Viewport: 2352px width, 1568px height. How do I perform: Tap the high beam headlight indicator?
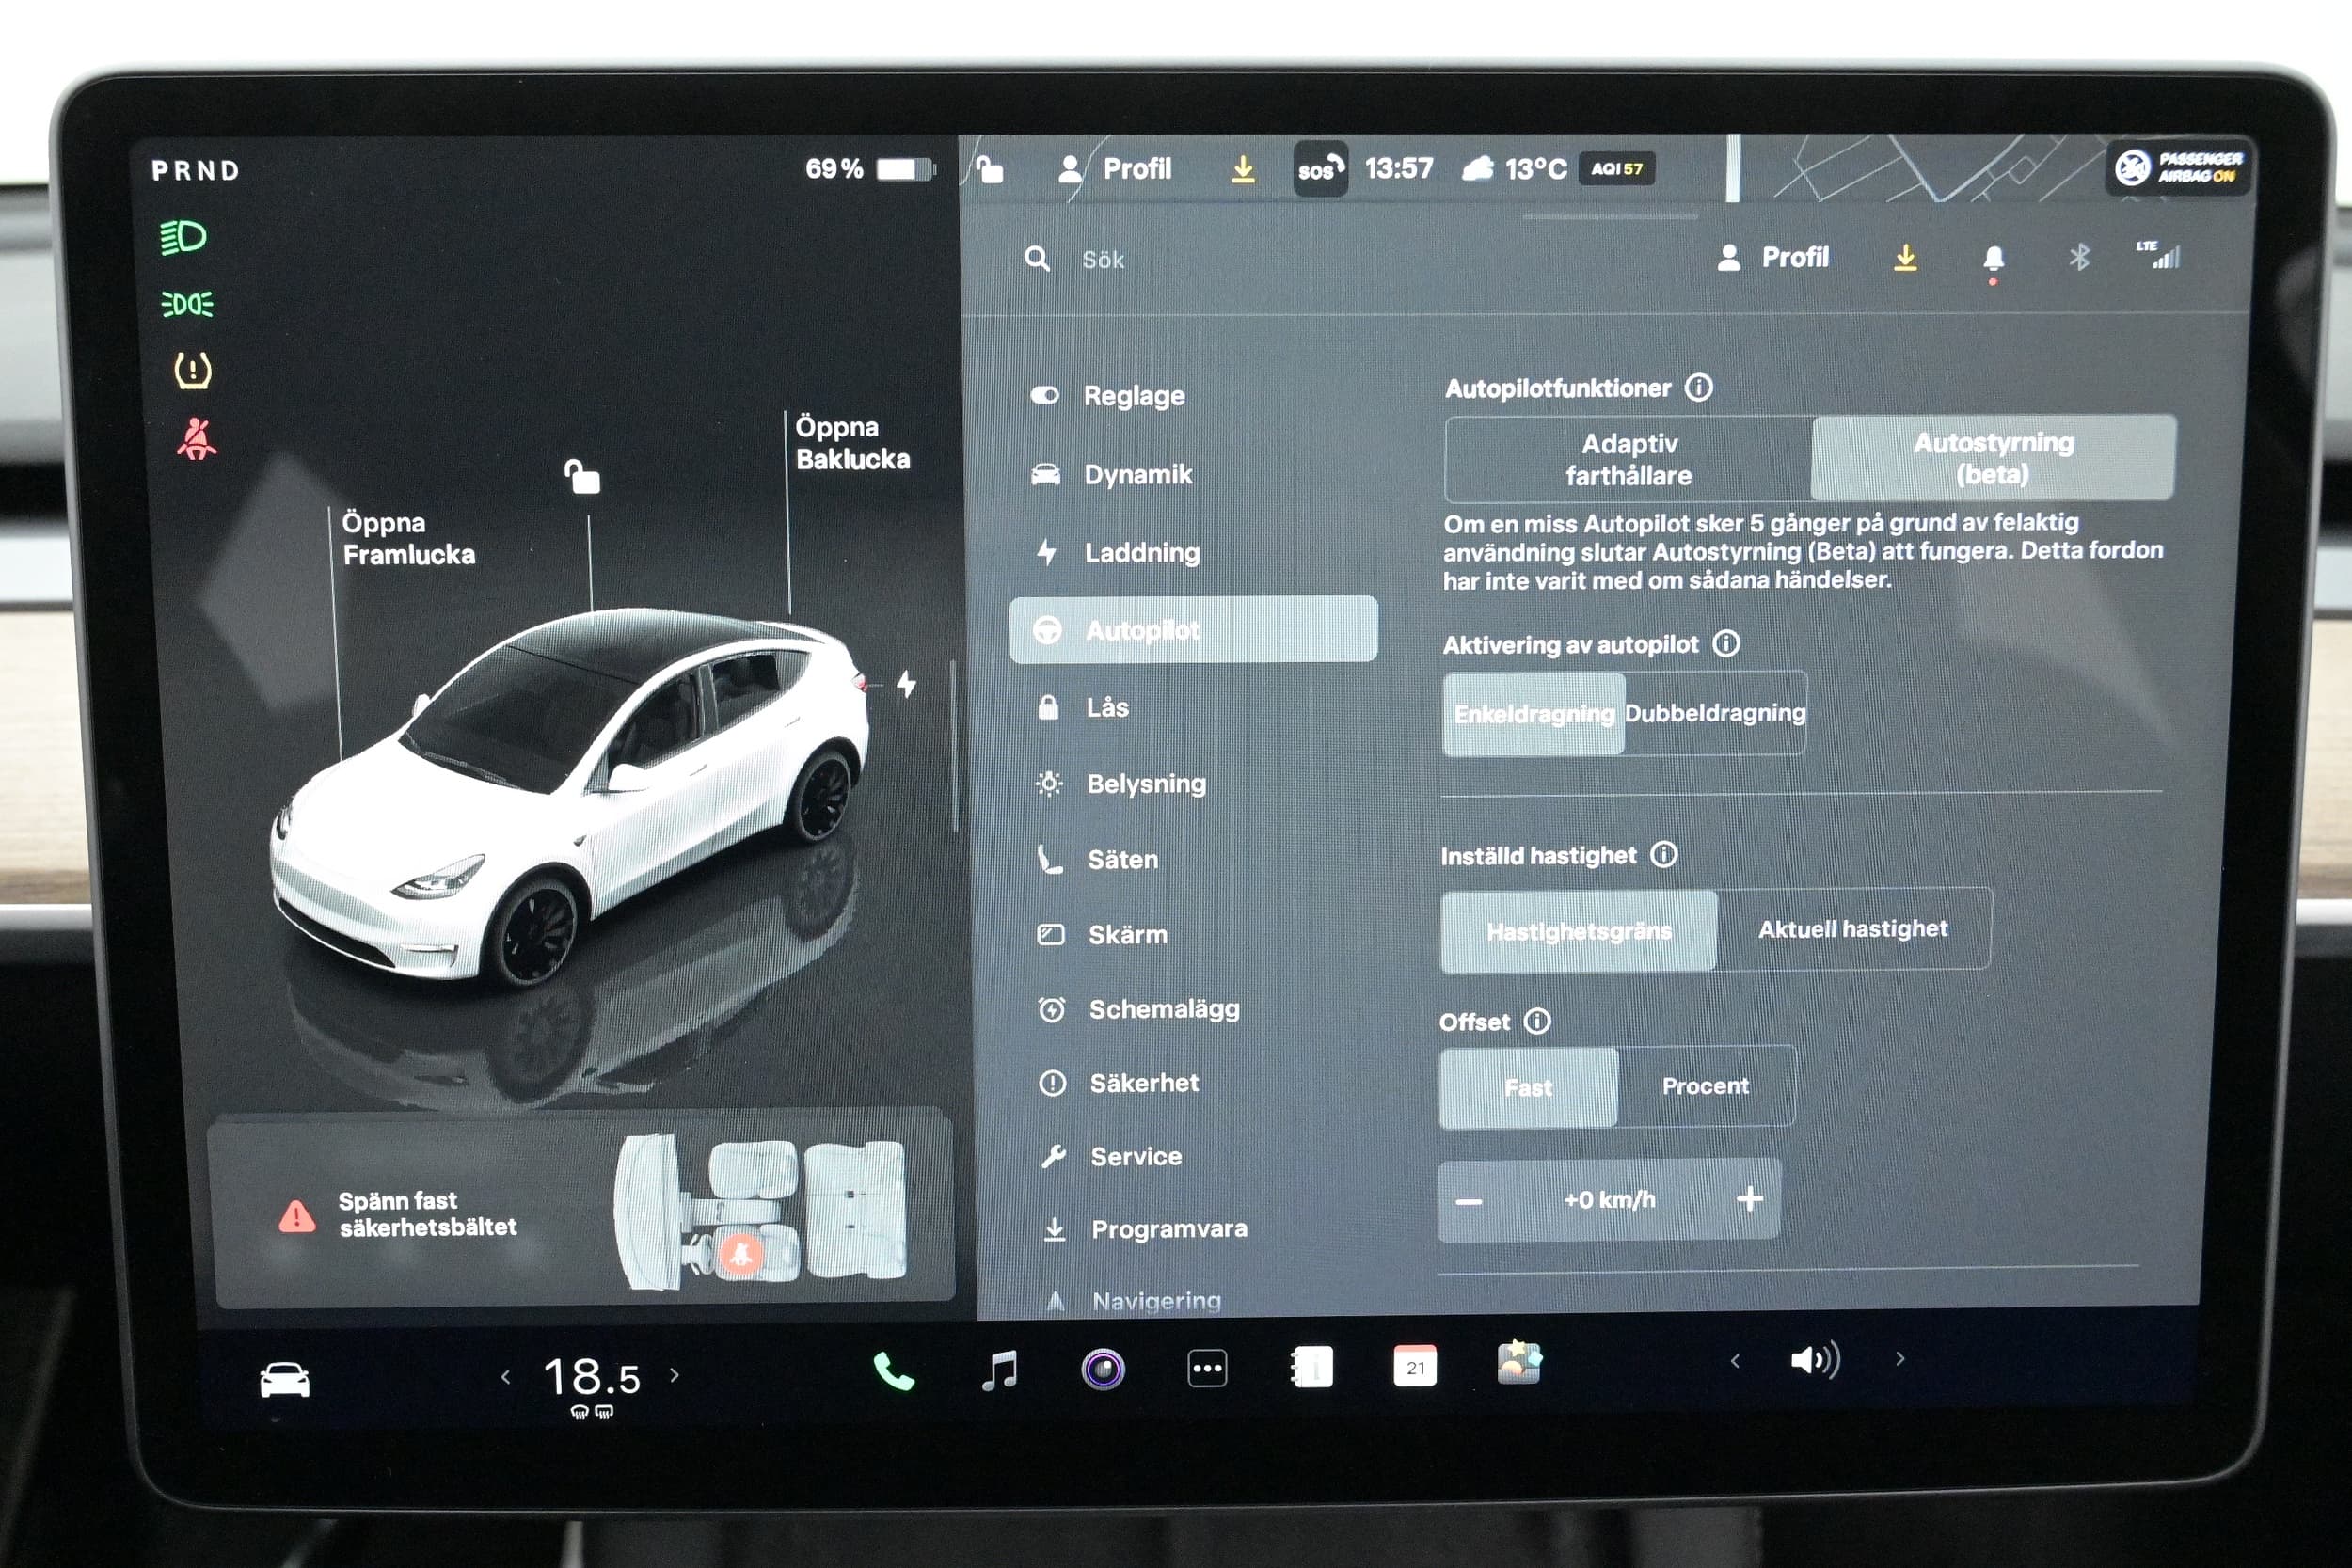(x=184, y=238)
